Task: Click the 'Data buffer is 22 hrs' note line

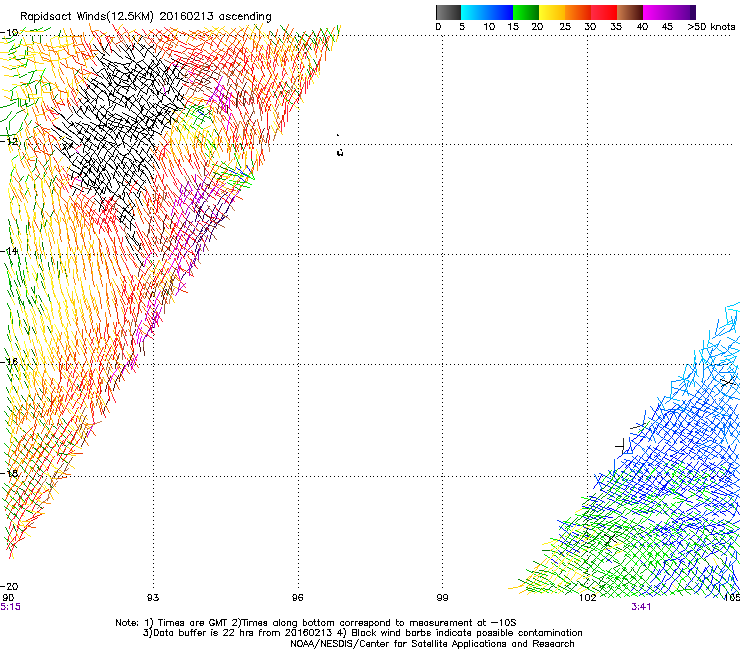Action: click(x=362, y=633)
